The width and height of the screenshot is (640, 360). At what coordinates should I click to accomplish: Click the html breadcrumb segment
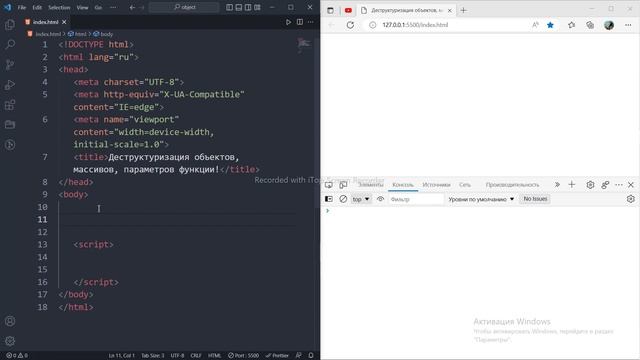[78, 34]
